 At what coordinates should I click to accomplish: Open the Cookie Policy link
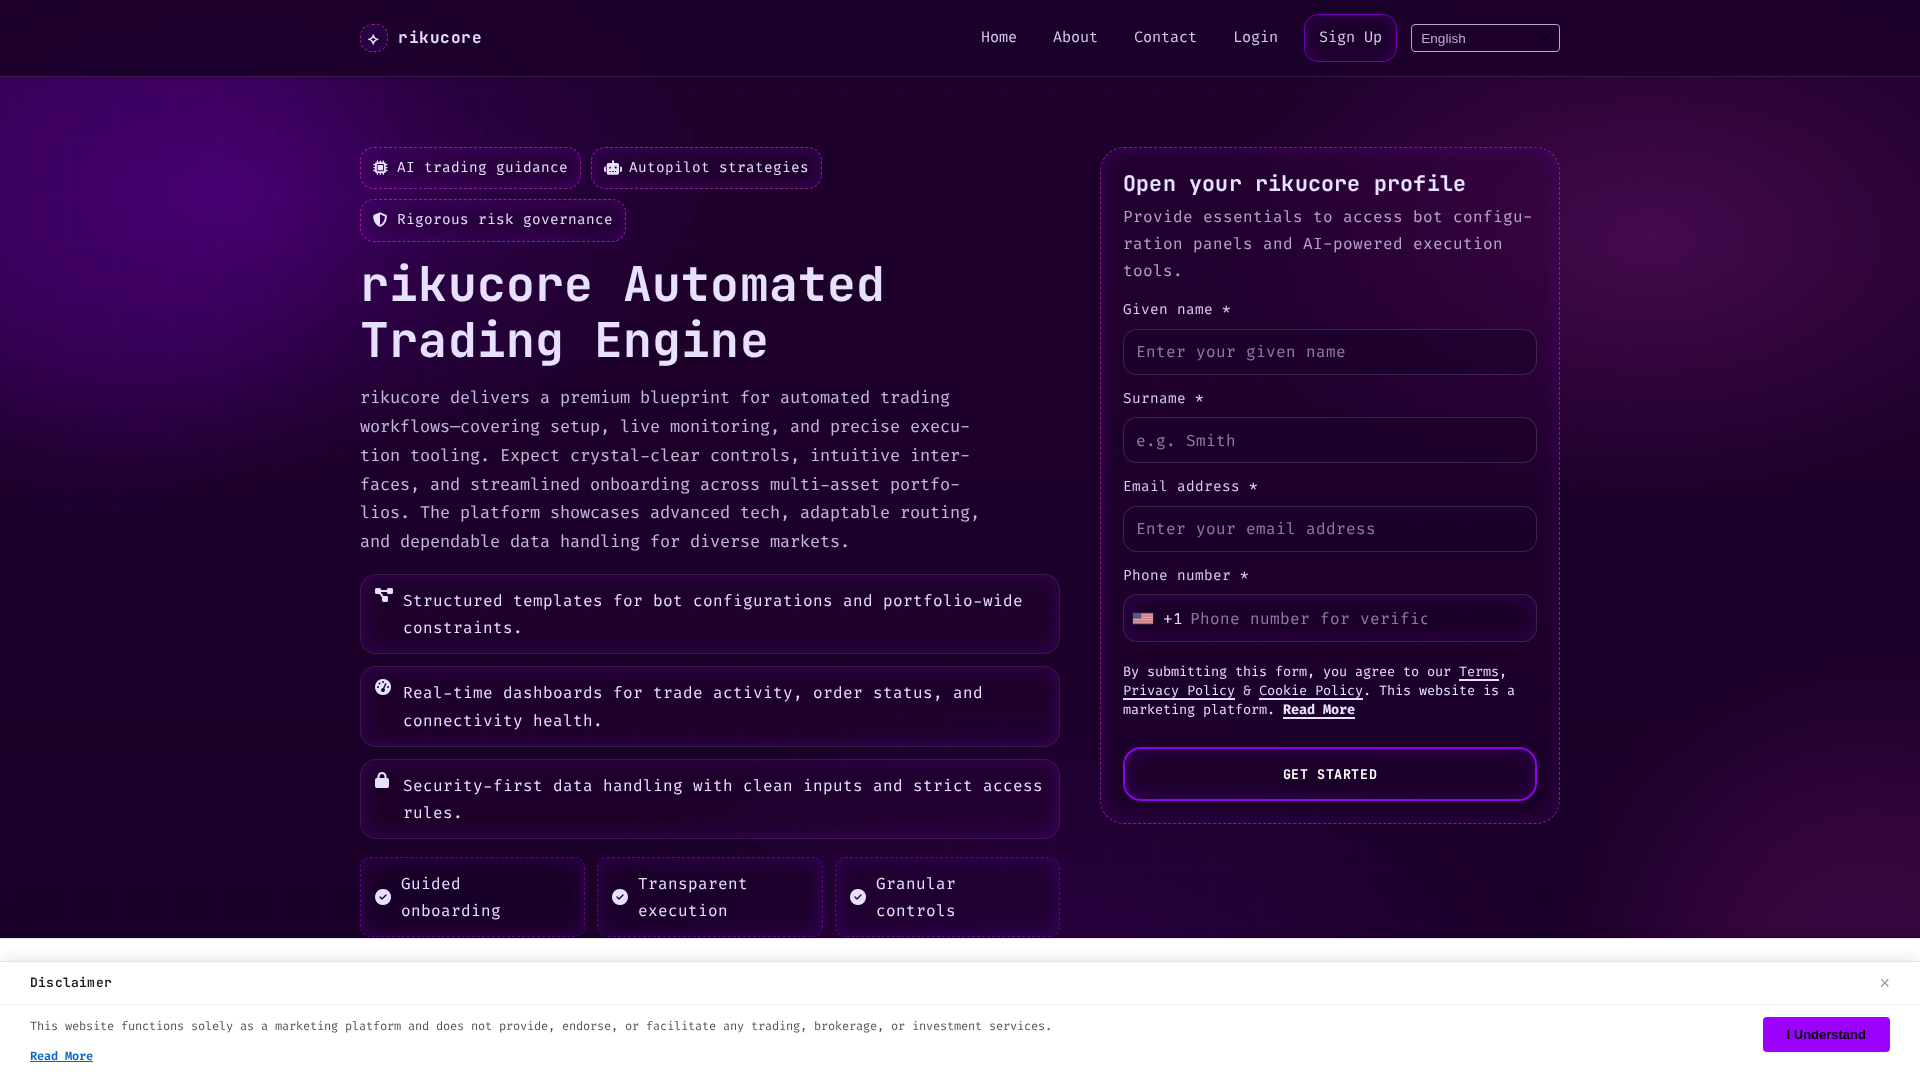(1310, 691)
